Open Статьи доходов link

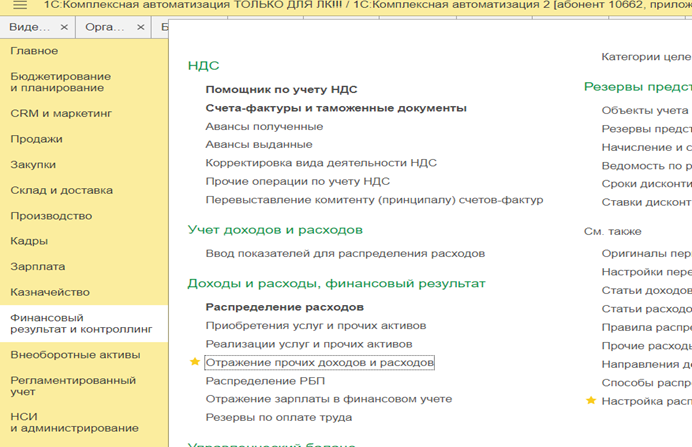647,290
